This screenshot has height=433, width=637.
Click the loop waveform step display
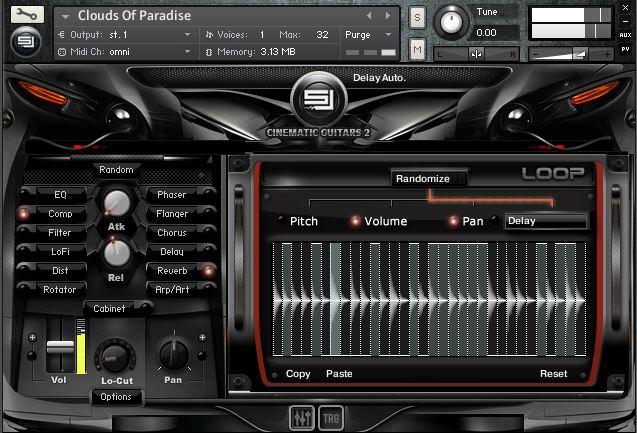[x=430, y=300]
